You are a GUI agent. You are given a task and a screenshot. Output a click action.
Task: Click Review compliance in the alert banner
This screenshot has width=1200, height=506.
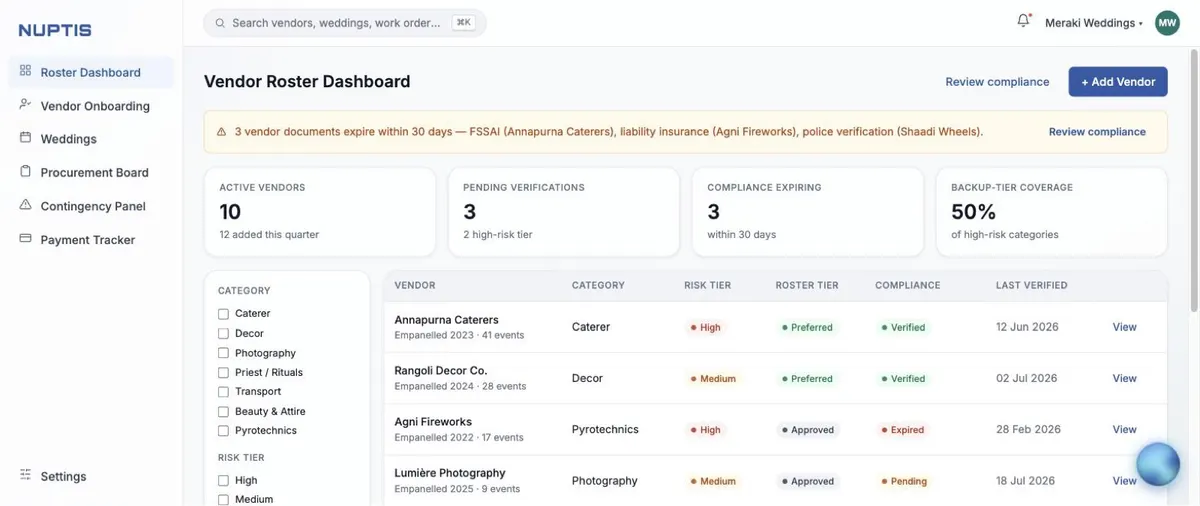point(1097,132)
